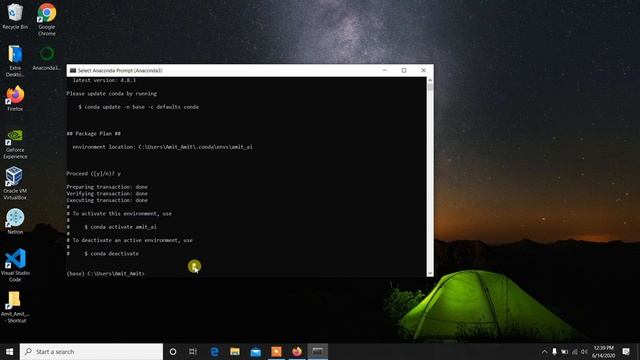Click the scroll up arrow in prompt
640x360 pixels.
tap(430, 80)
